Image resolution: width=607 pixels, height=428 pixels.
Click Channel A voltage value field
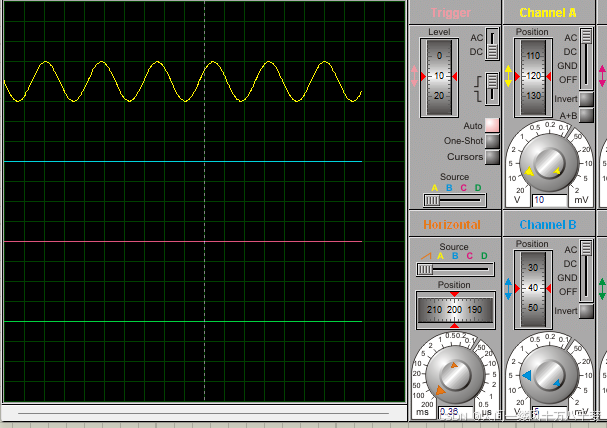[x=550, y=200]
